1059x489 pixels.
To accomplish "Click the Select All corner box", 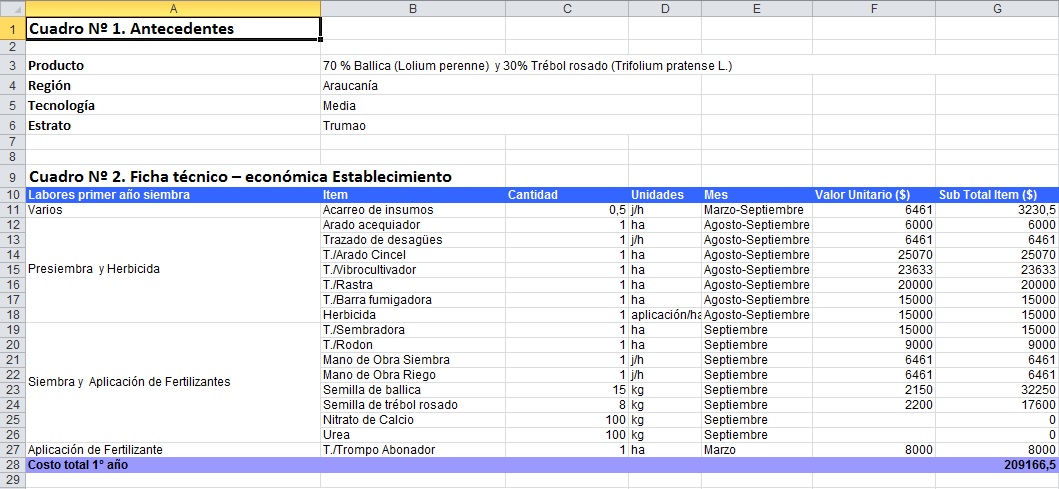I will (12, 8).
